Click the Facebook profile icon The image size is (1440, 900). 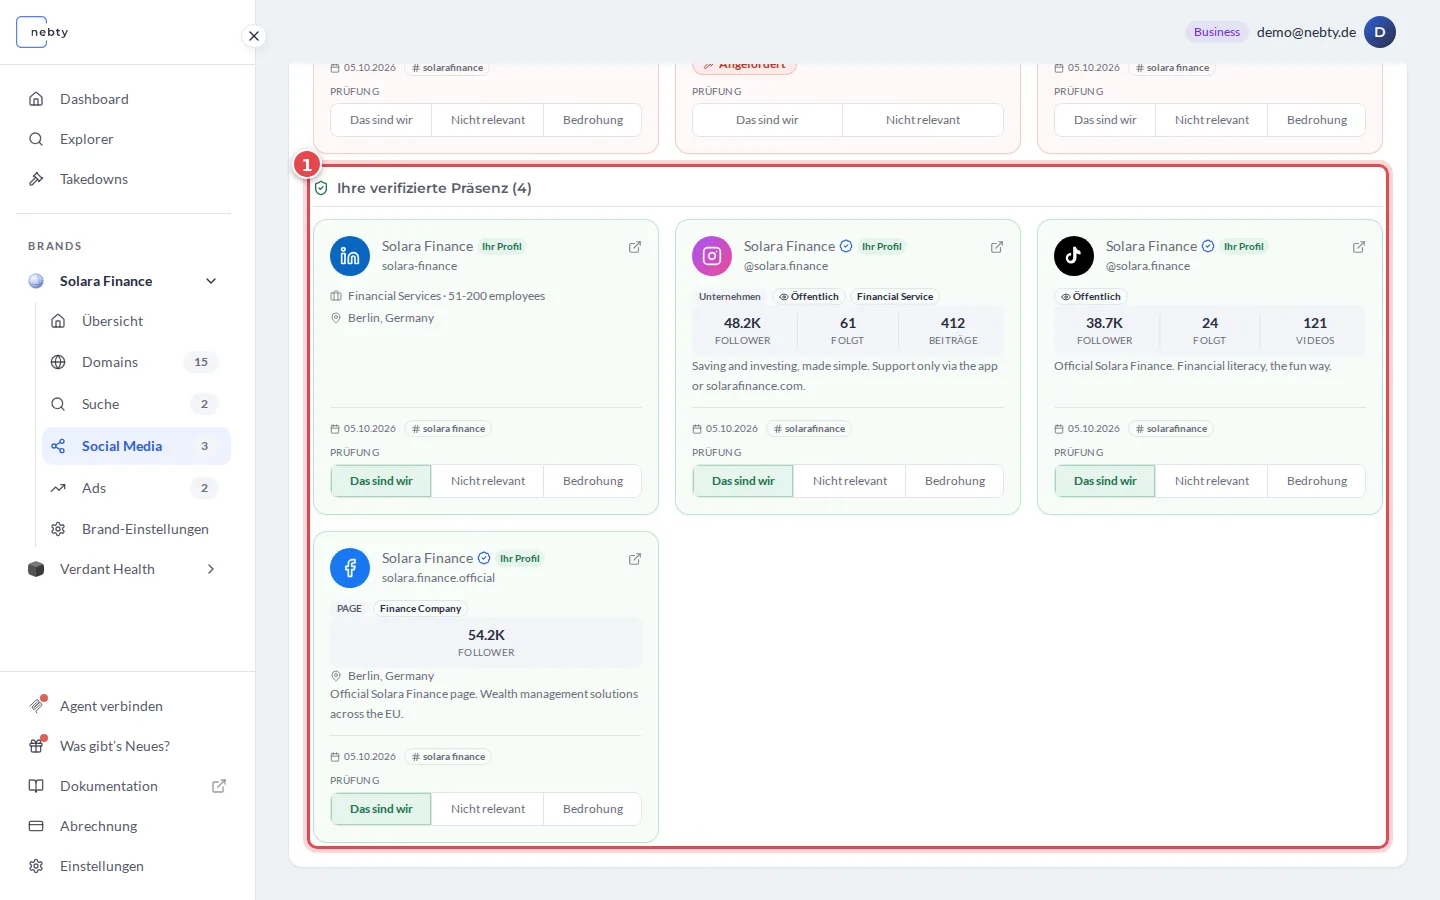click(350, 568)
